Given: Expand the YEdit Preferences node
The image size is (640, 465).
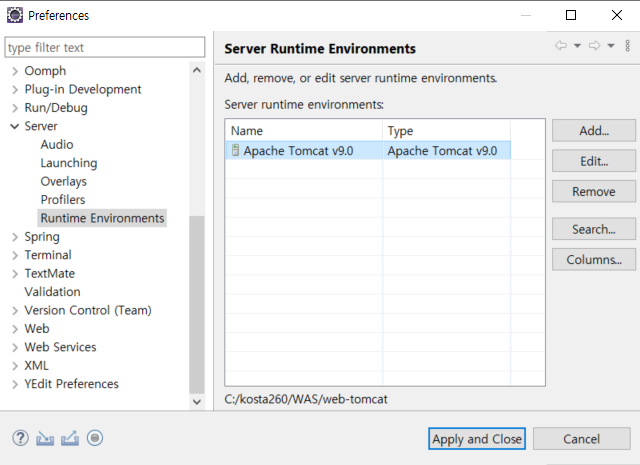Looking at the screenshot, I should coord(15,384).
